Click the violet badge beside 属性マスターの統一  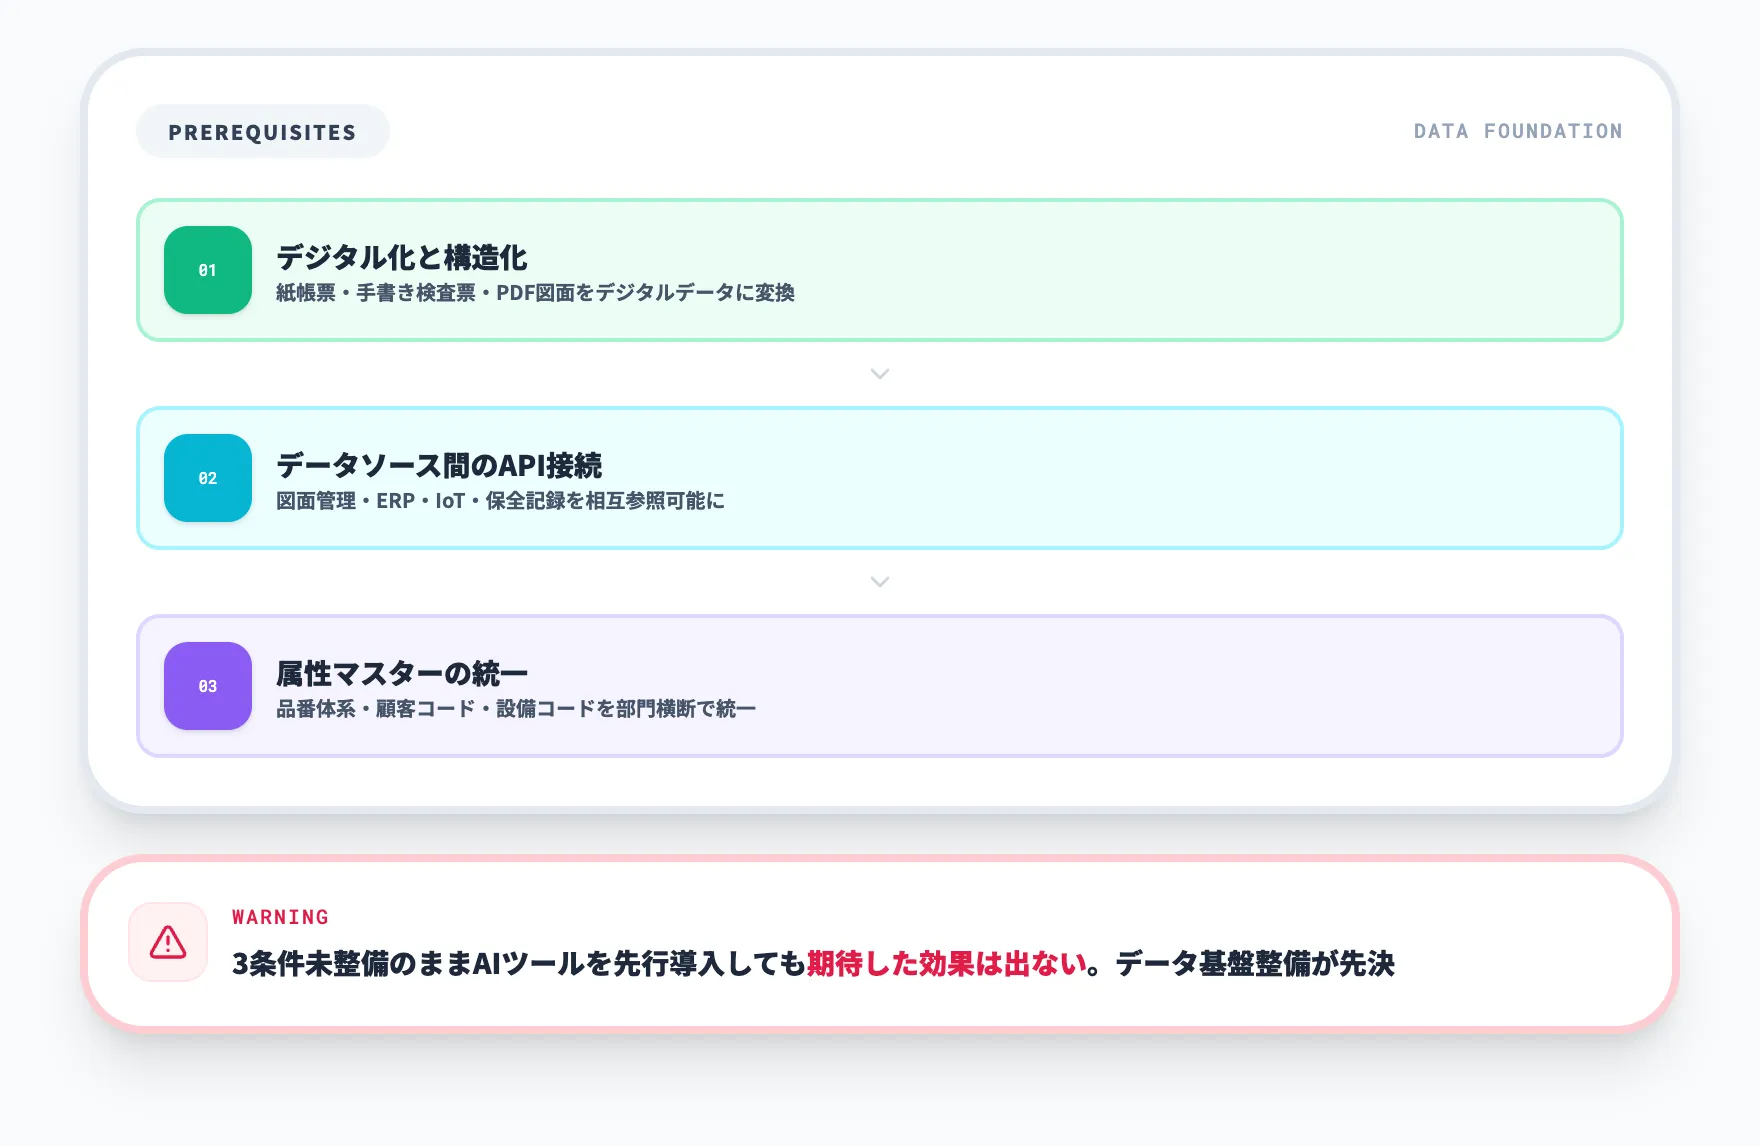tap(207, 686)
